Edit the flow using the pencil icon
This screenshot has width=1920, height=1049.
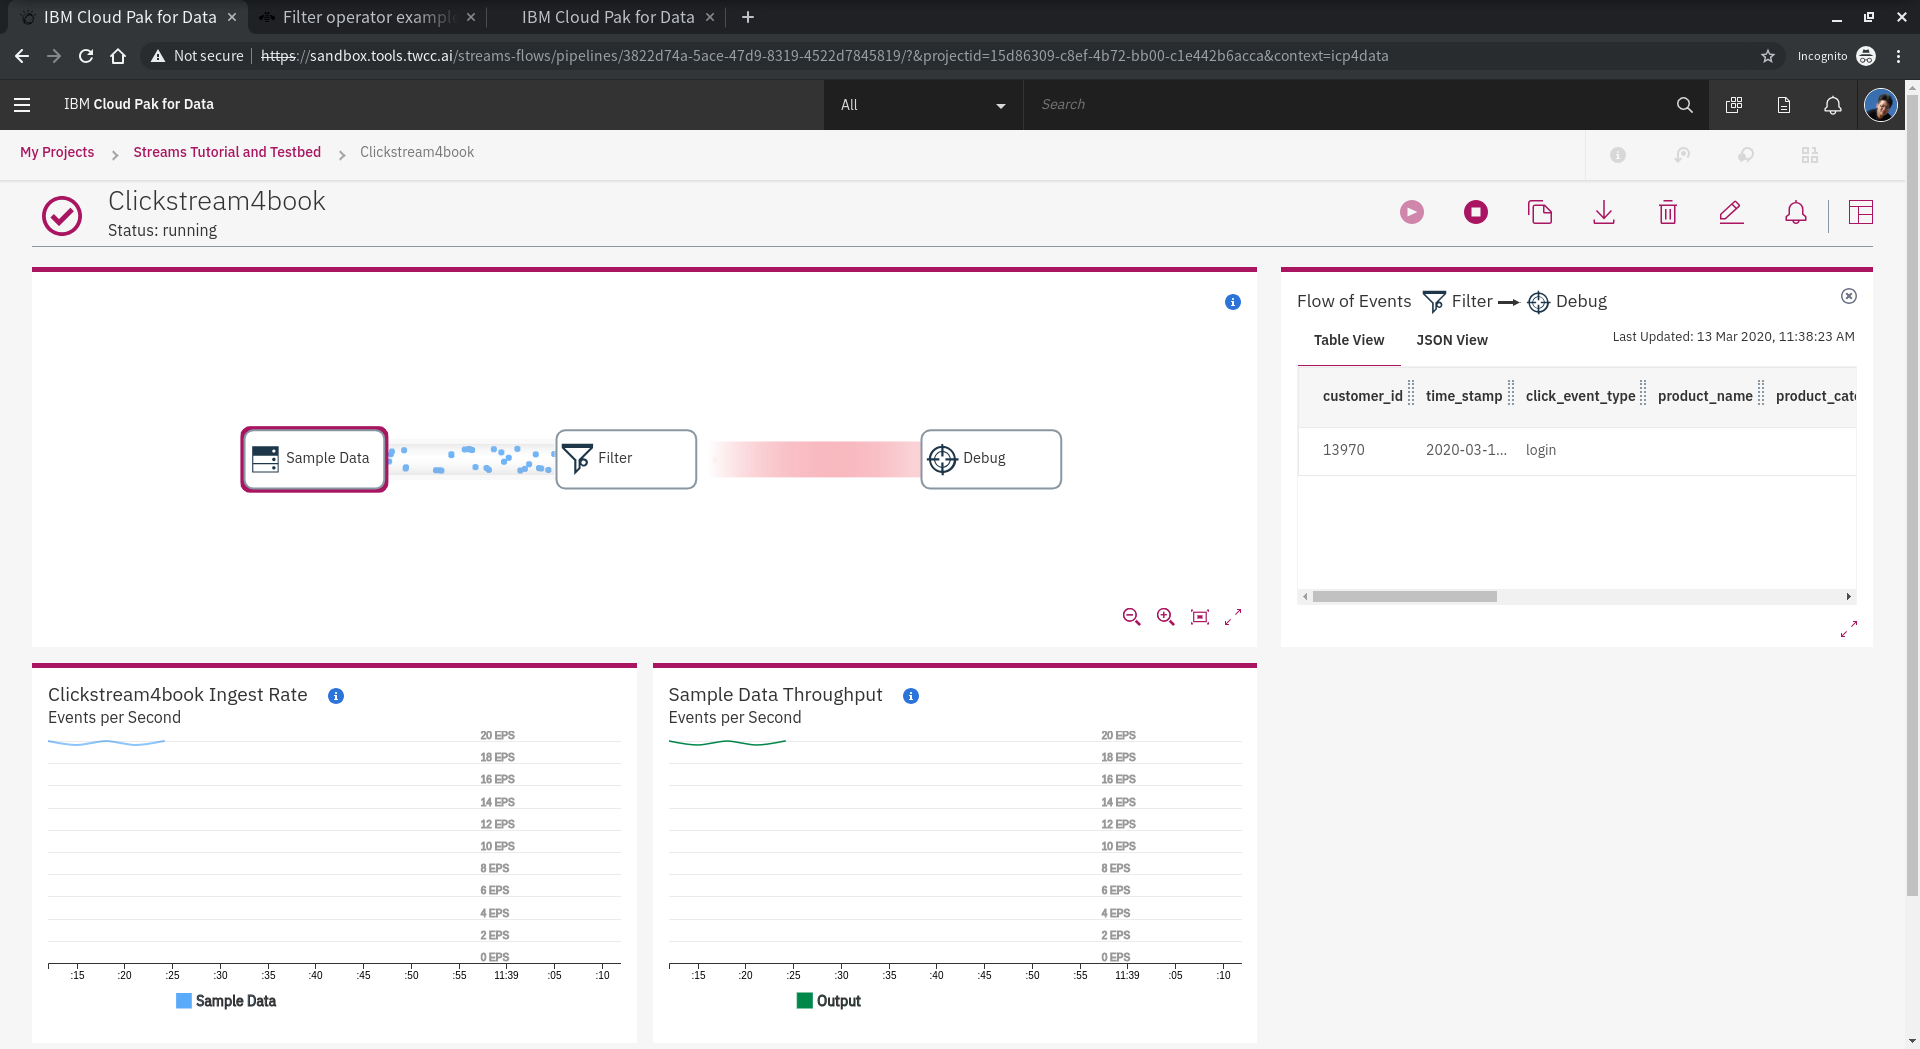coord(1732,212)
